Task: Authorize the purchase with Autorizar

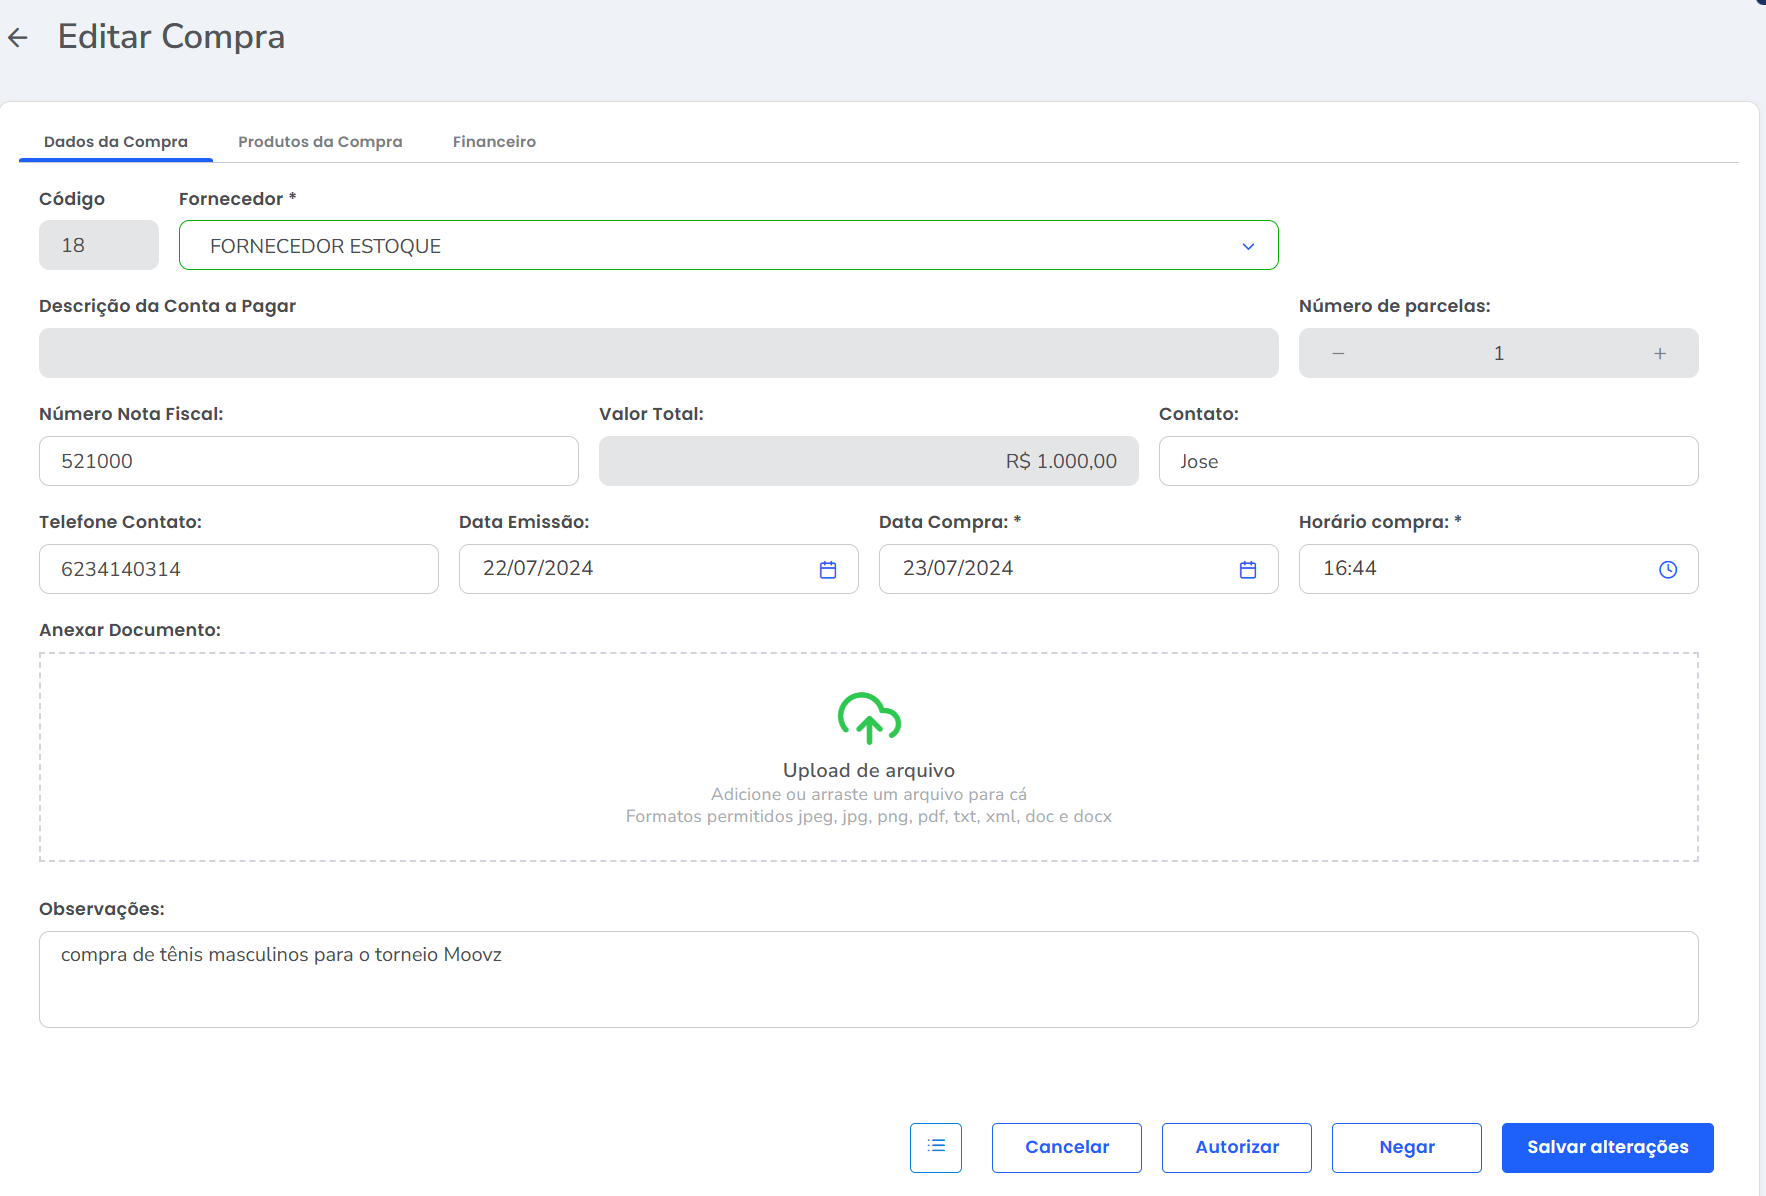Action: (x=1236, y=1147)
